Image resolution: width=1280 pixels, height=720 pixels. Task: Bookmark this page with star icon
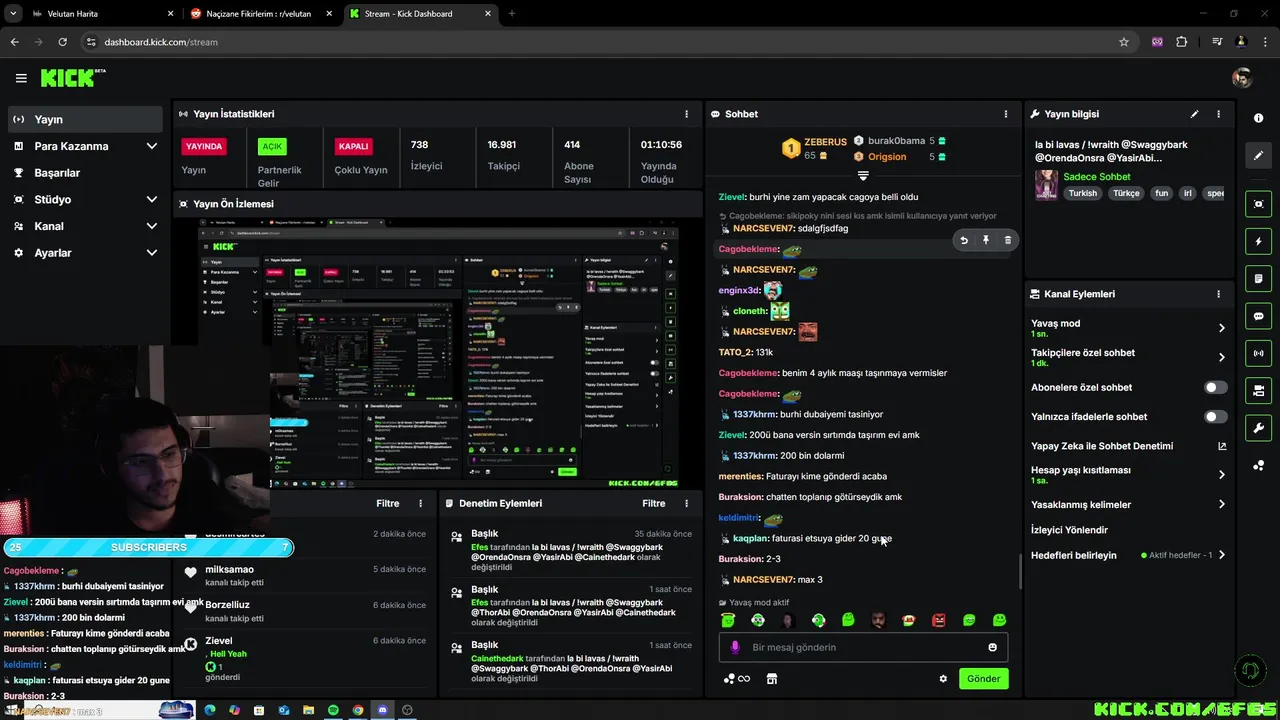[1124, 42]
